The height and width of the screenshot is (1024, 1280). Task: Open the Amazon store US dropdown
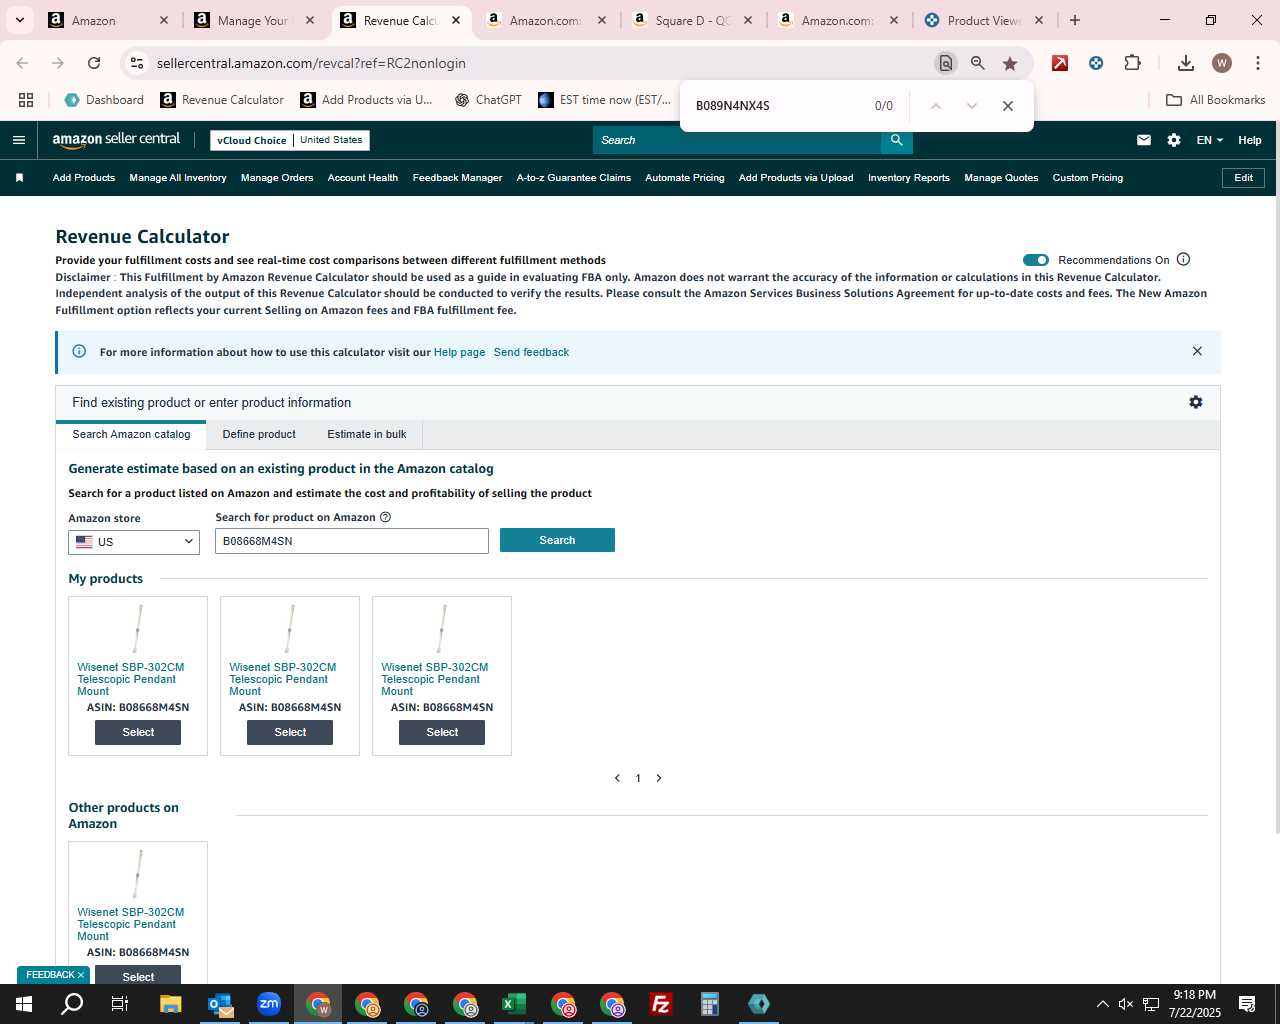coord(134,542)
